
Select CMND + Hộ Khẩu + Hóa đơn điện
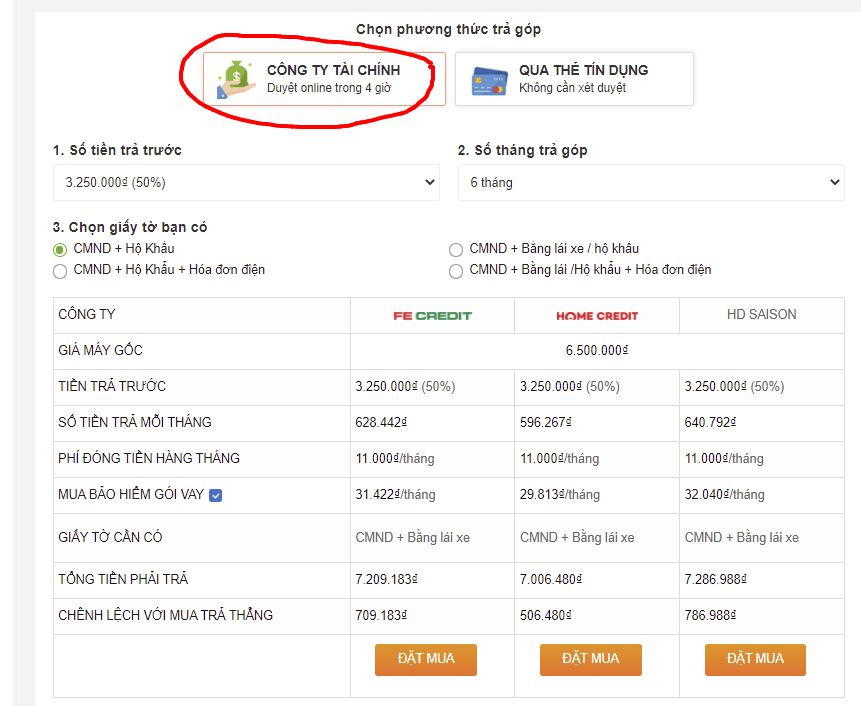(61, 270)
